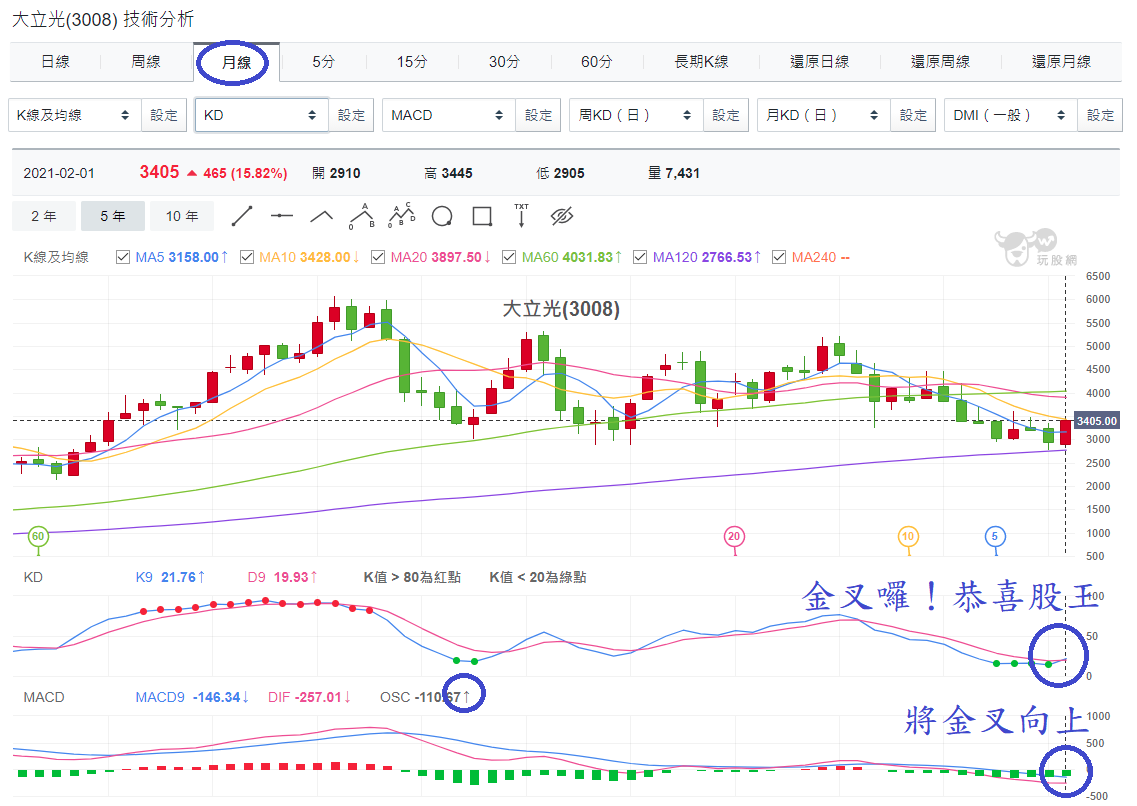Open the KD indicator dropdown
The width and height of the screenshot is (1137, 806).
coord(262,115)
